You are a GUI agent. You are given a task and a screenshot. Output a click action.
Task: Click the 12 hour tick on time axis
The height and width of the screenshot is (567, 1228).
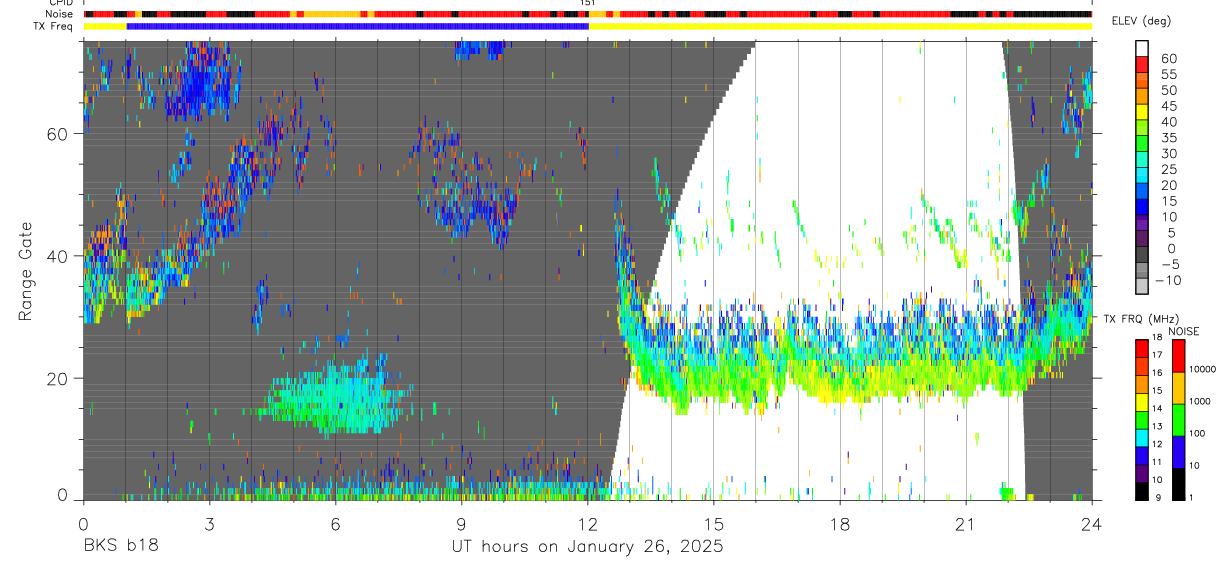(x=587, y=524)
